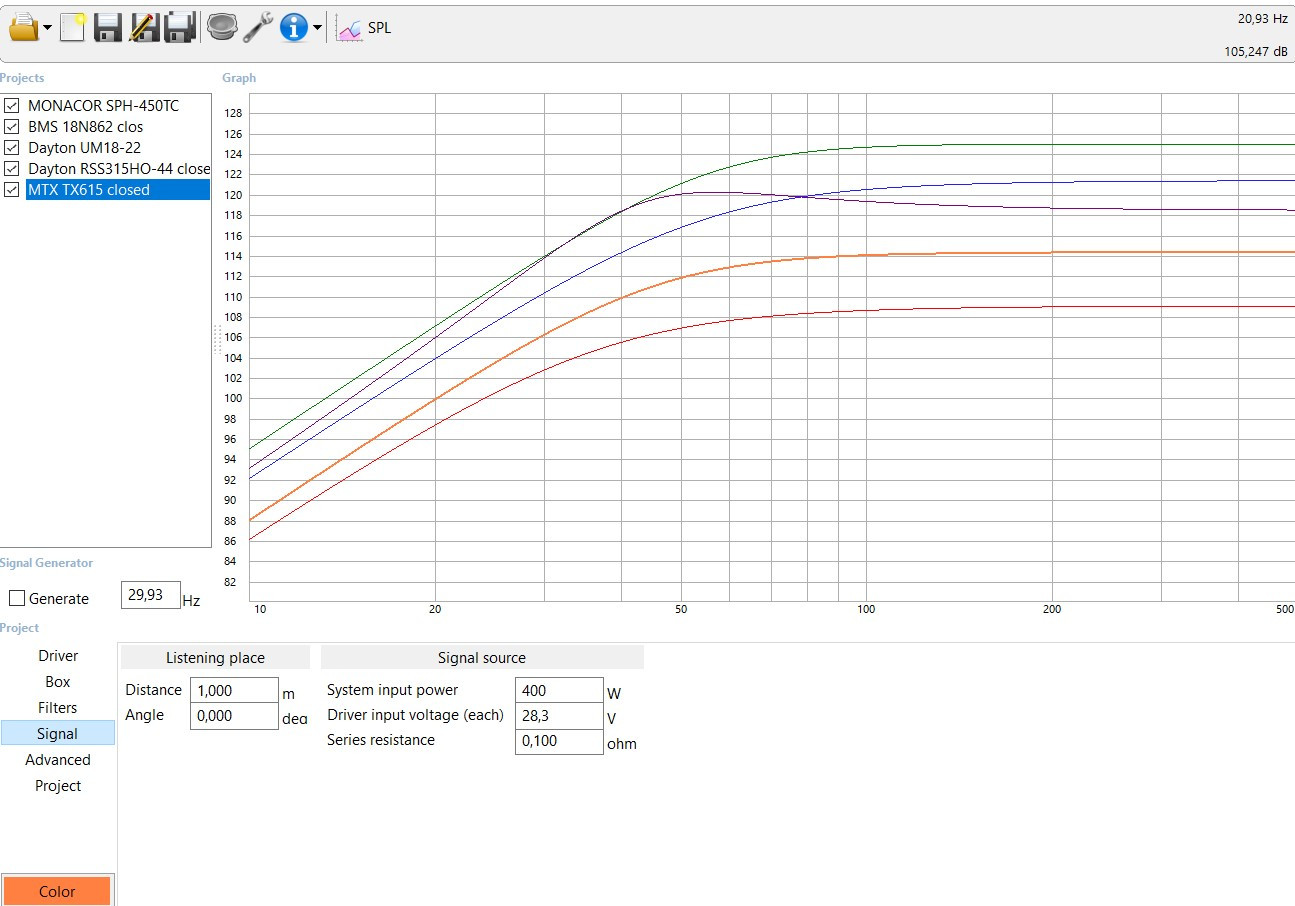Click the System input power field

(558, 690)
